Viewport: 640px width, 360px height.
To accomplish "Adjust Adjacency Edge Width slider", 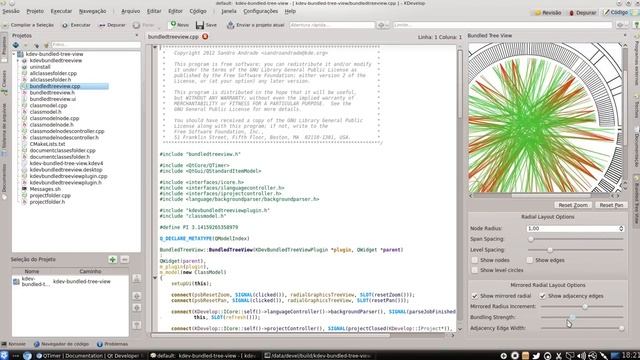I will click(582, 328).
